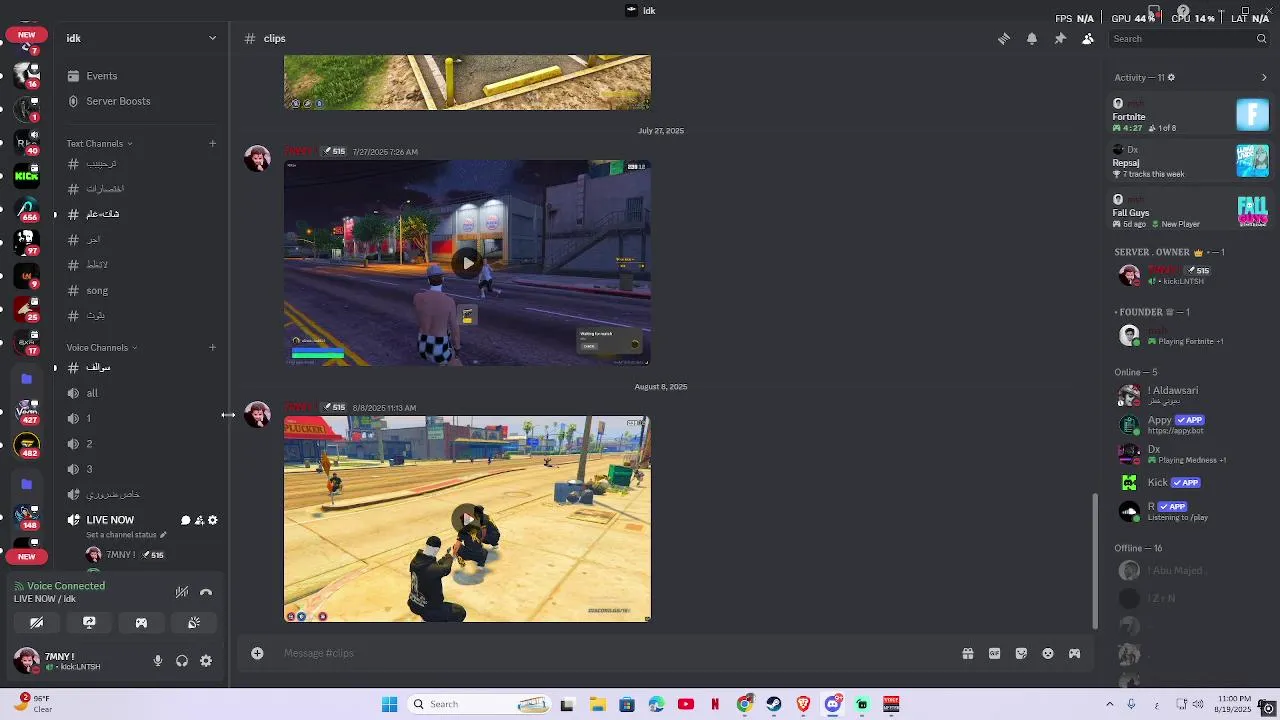The width and height of the screenshot is (1280, 720).
Task: Open notification settings bell icon
Action: 1032,39
